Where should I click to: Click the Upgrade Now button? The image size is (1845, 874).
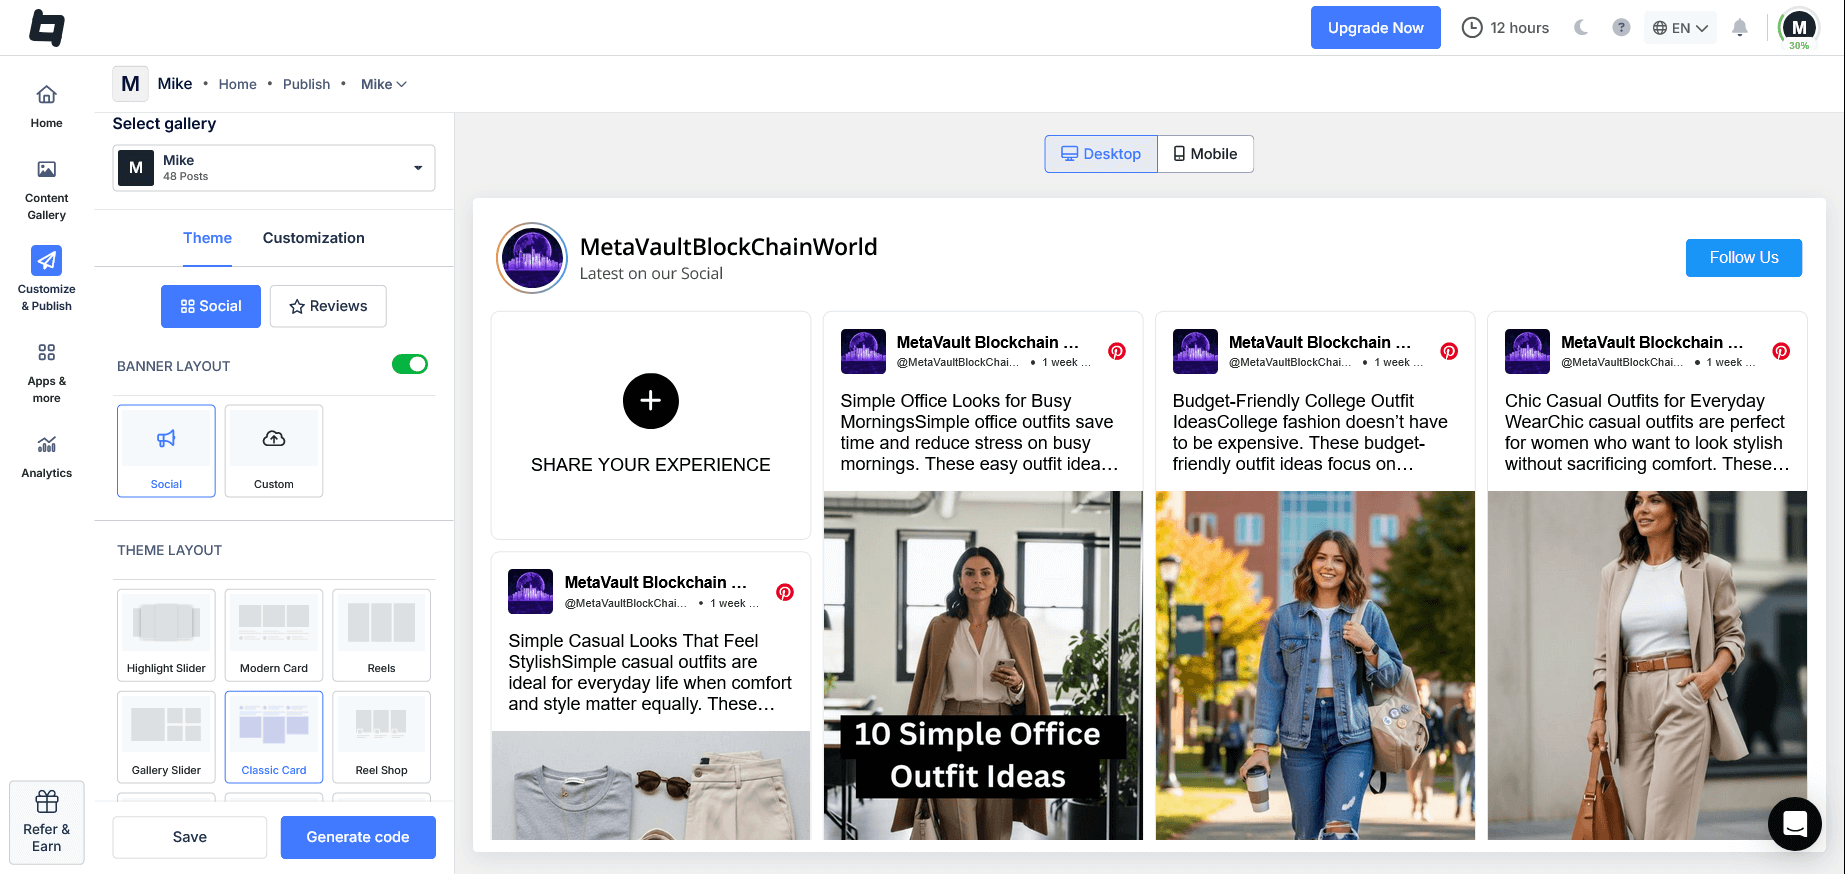point(1375,28)
